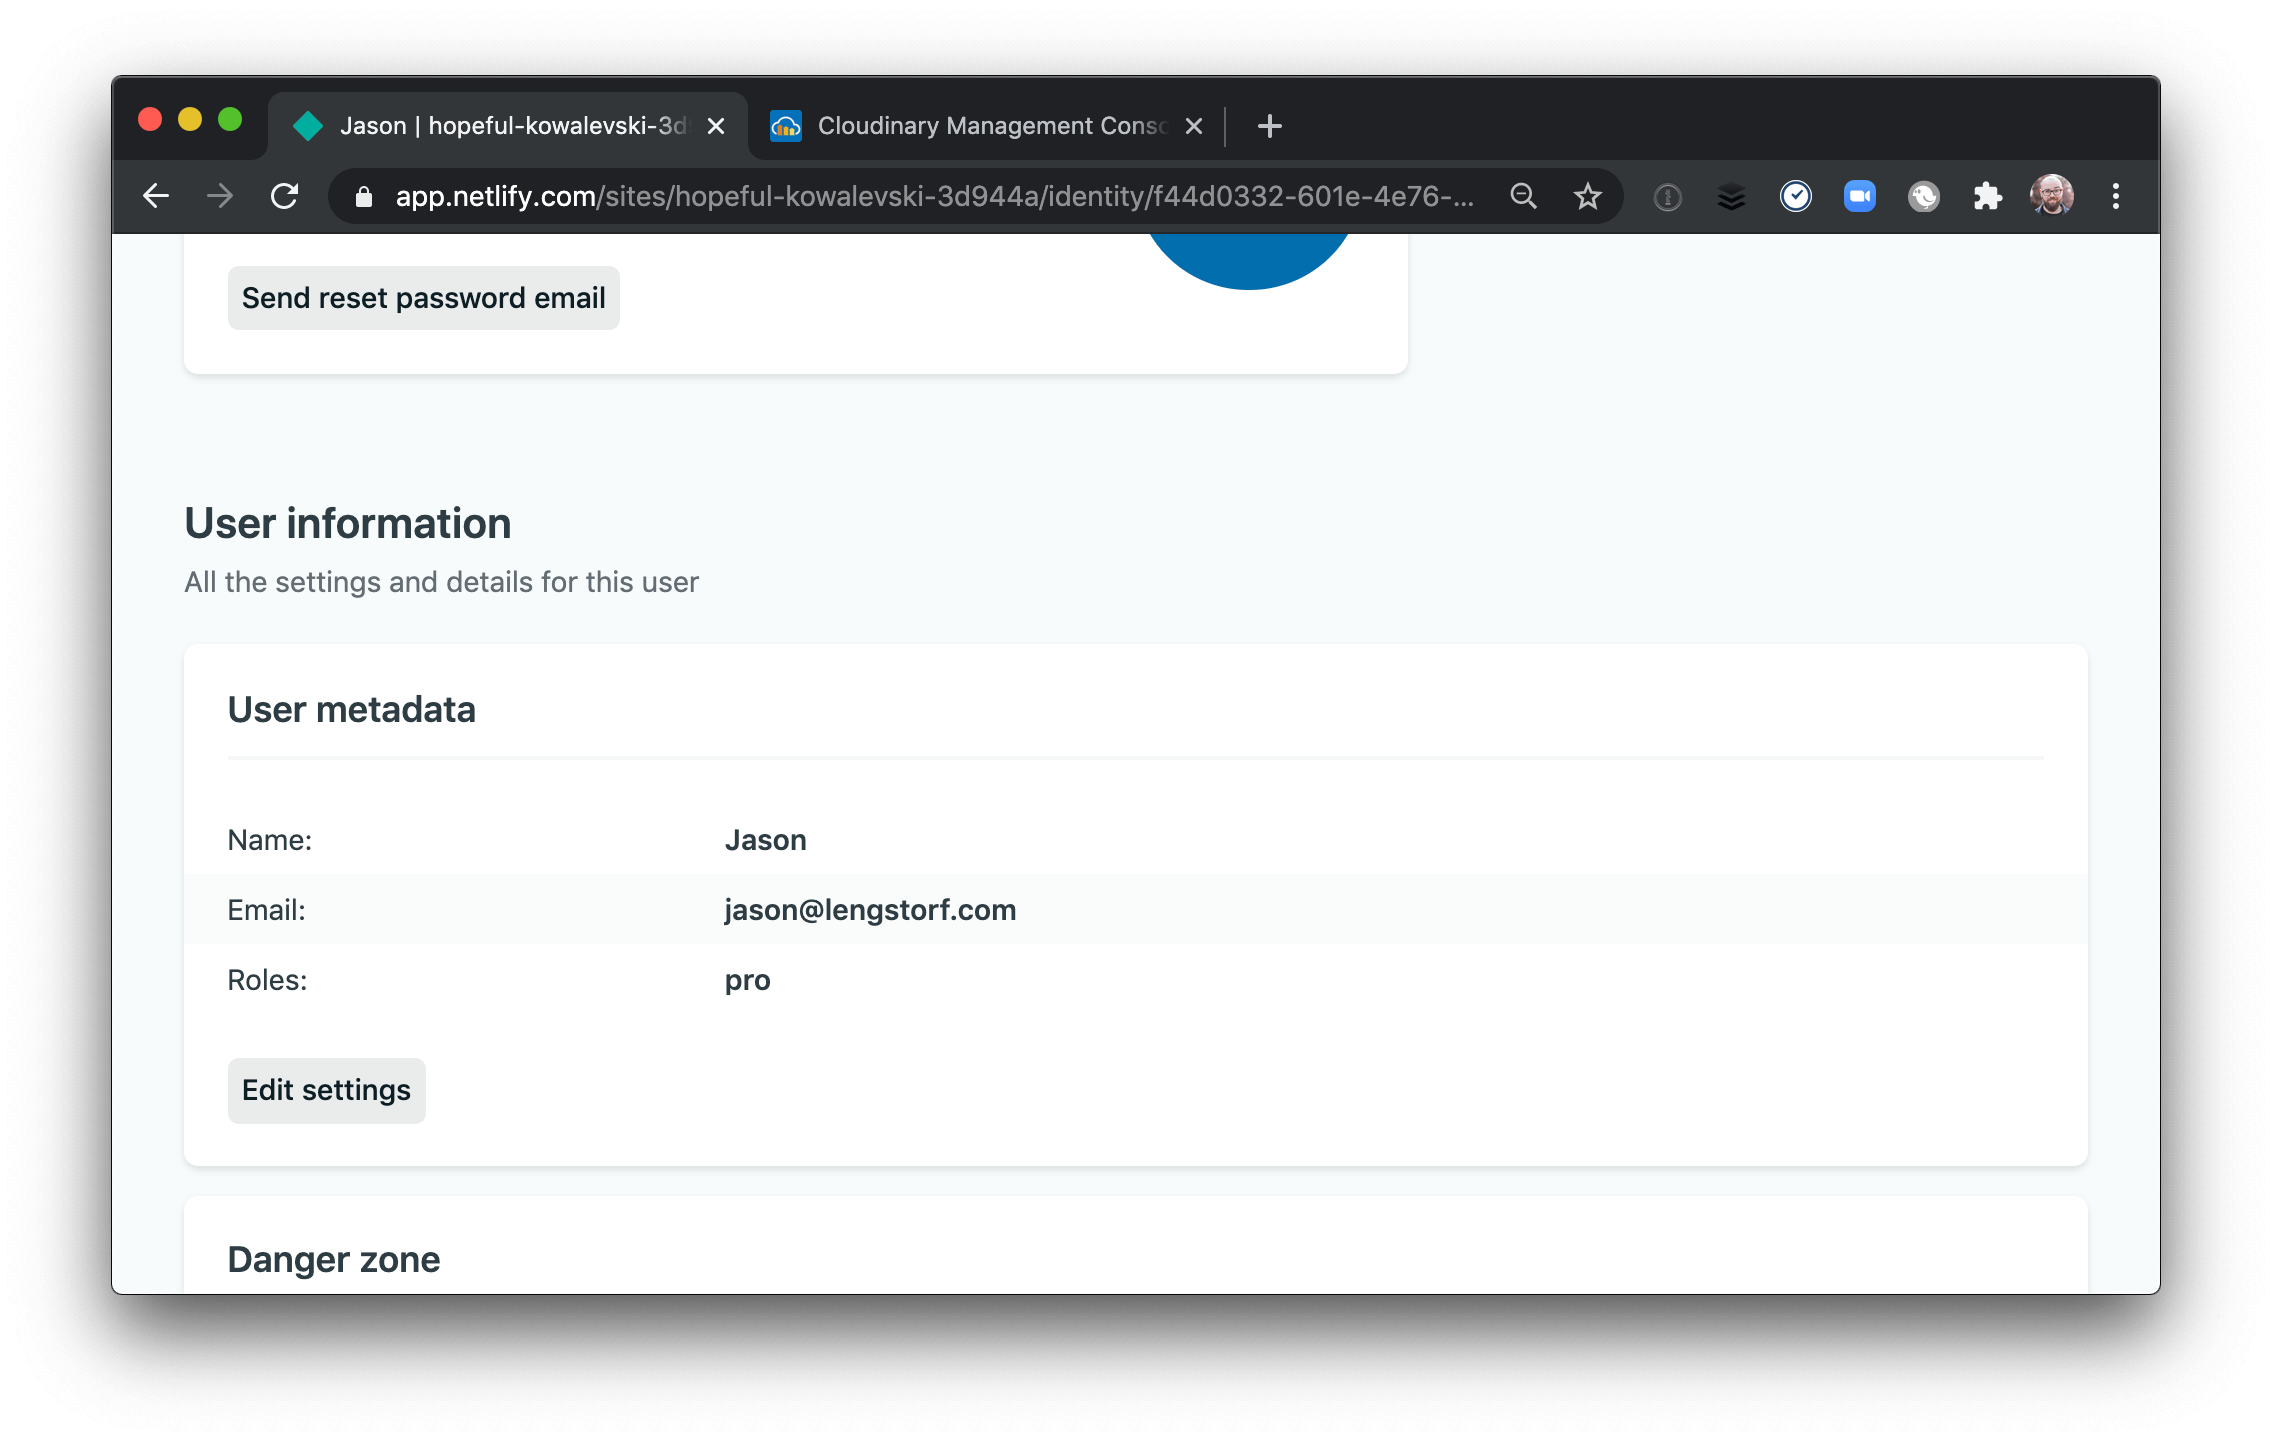Open the Extensions puzzle-piece menu

pyautogui.click(x=1987, y=196)
